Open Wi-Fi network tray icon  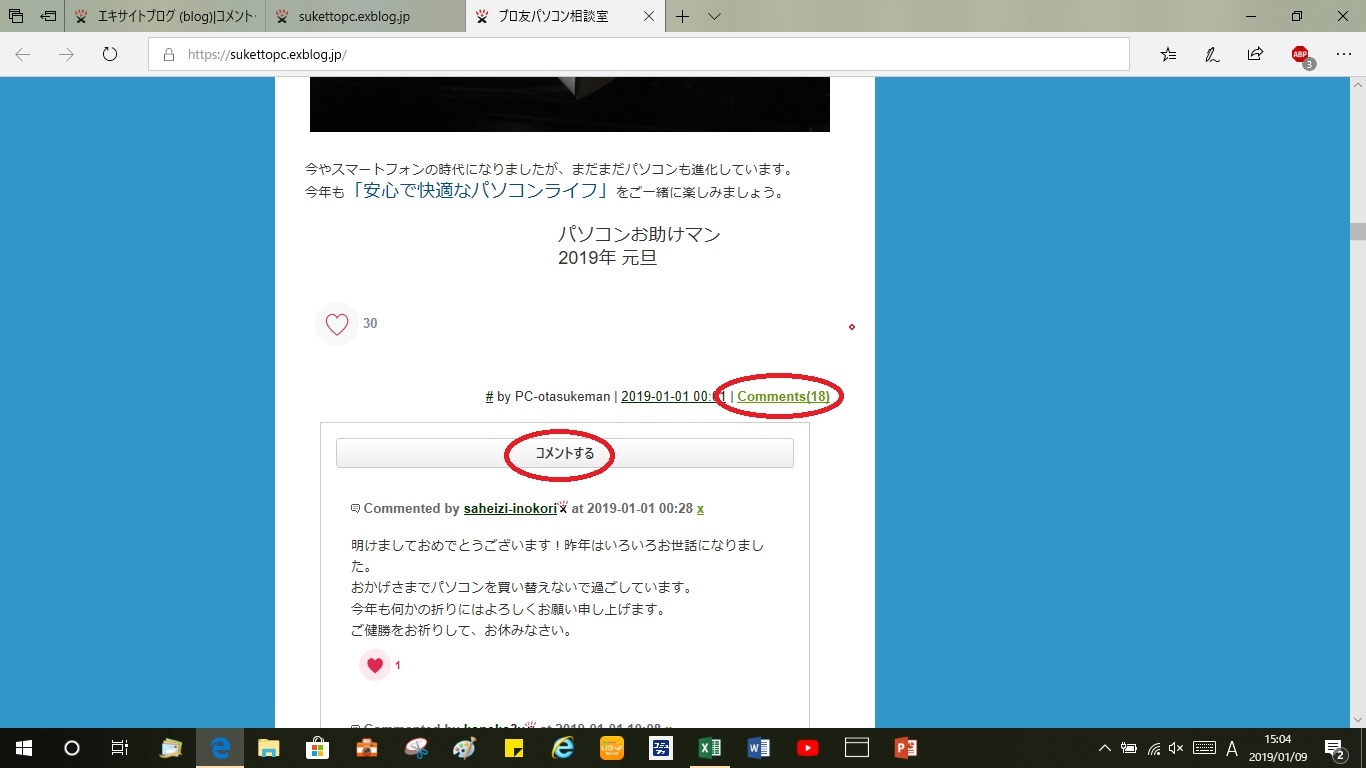1154,748
